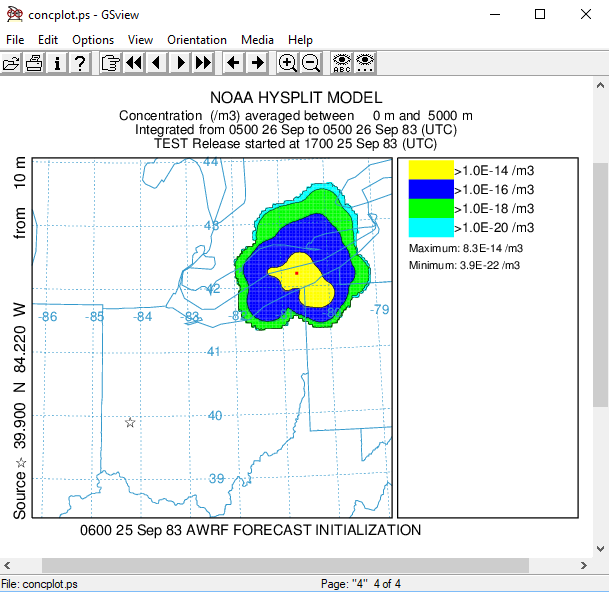Click the green >1.0E-18 legend swatch
This screenshot has height=592, width=609.
tap(431, 208)
